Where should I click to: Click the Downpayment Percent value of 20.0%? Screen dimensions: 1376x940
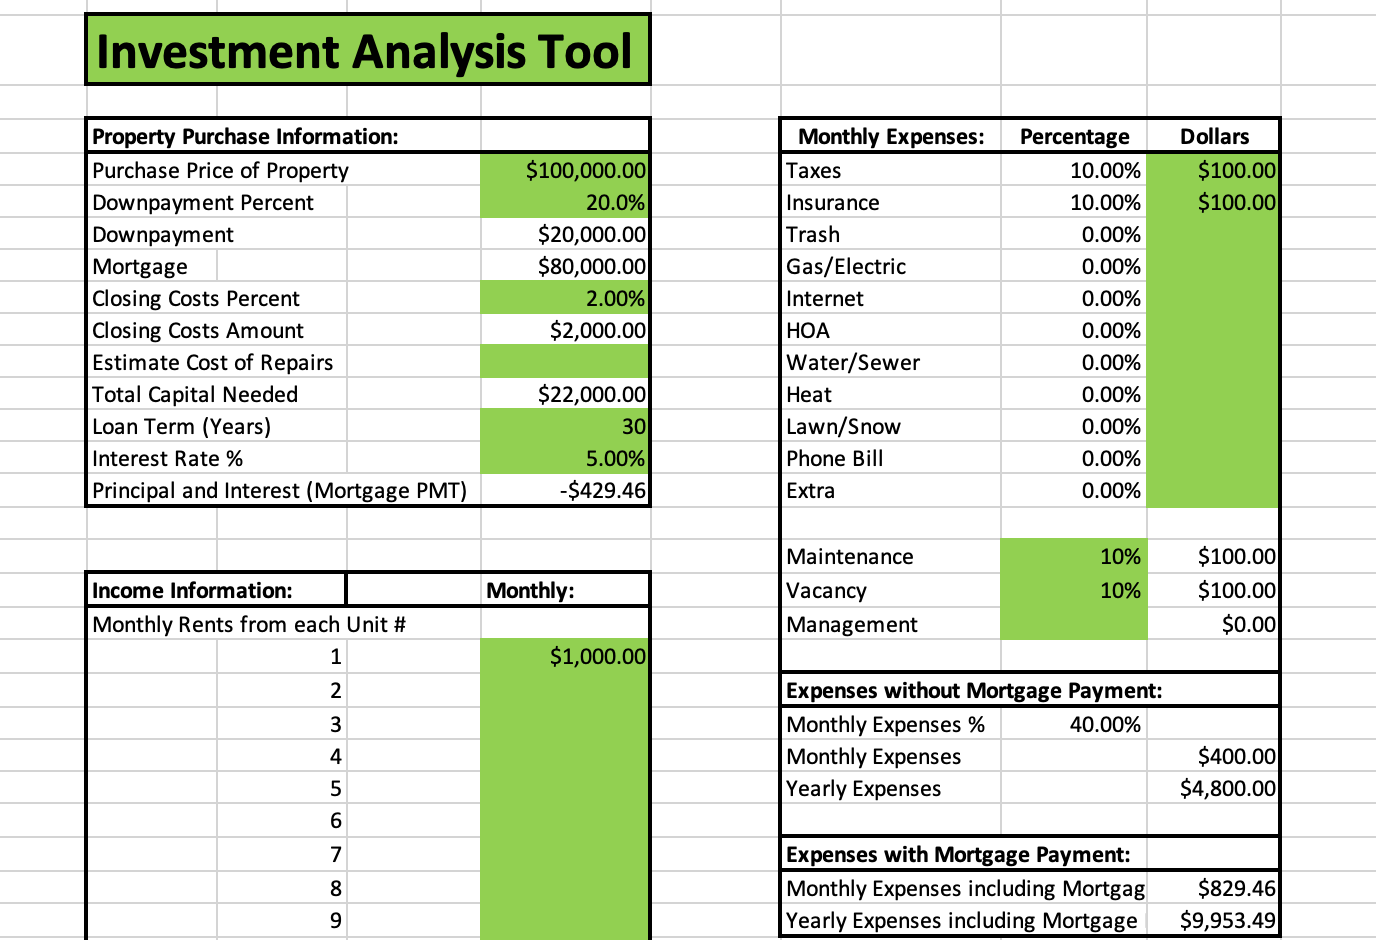click(565, 202)
